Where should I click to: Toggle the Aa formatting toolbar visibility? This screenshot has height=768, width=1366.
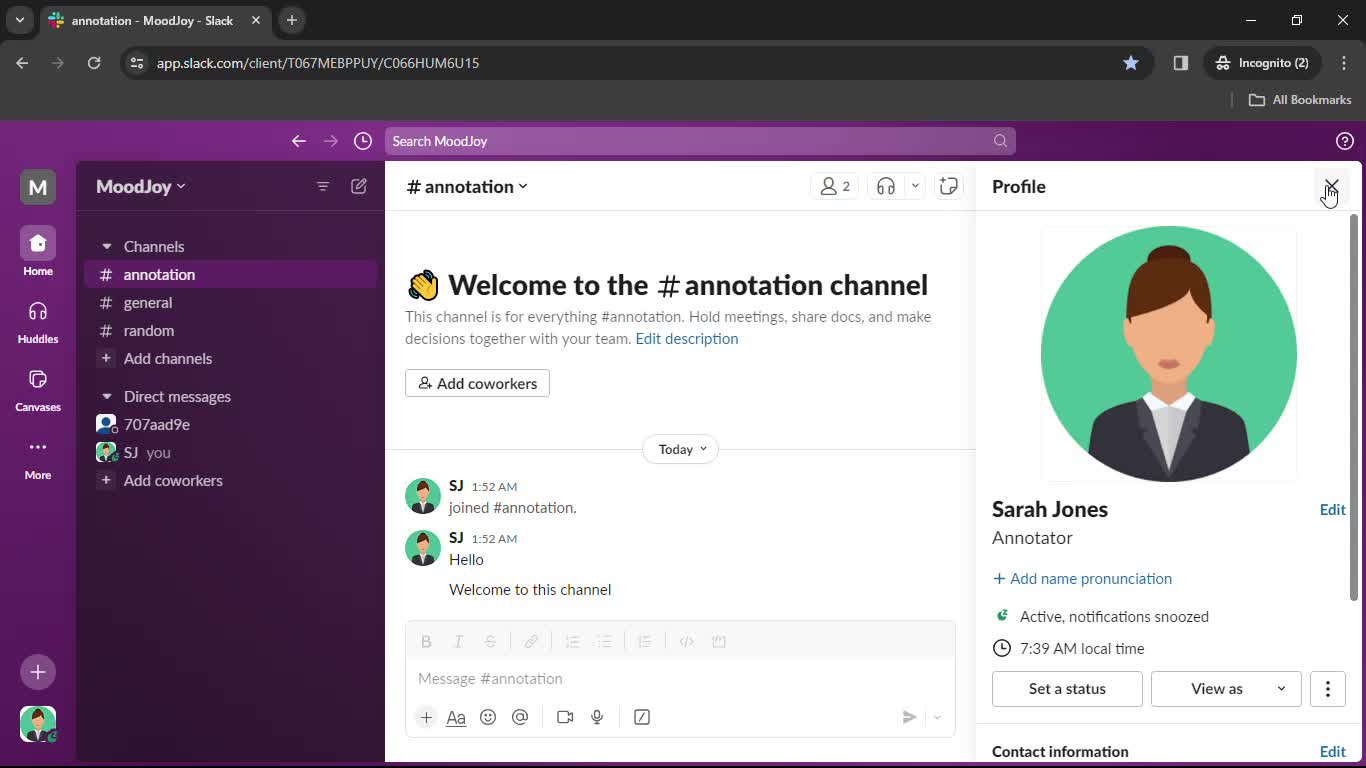[x=456, y=717]
